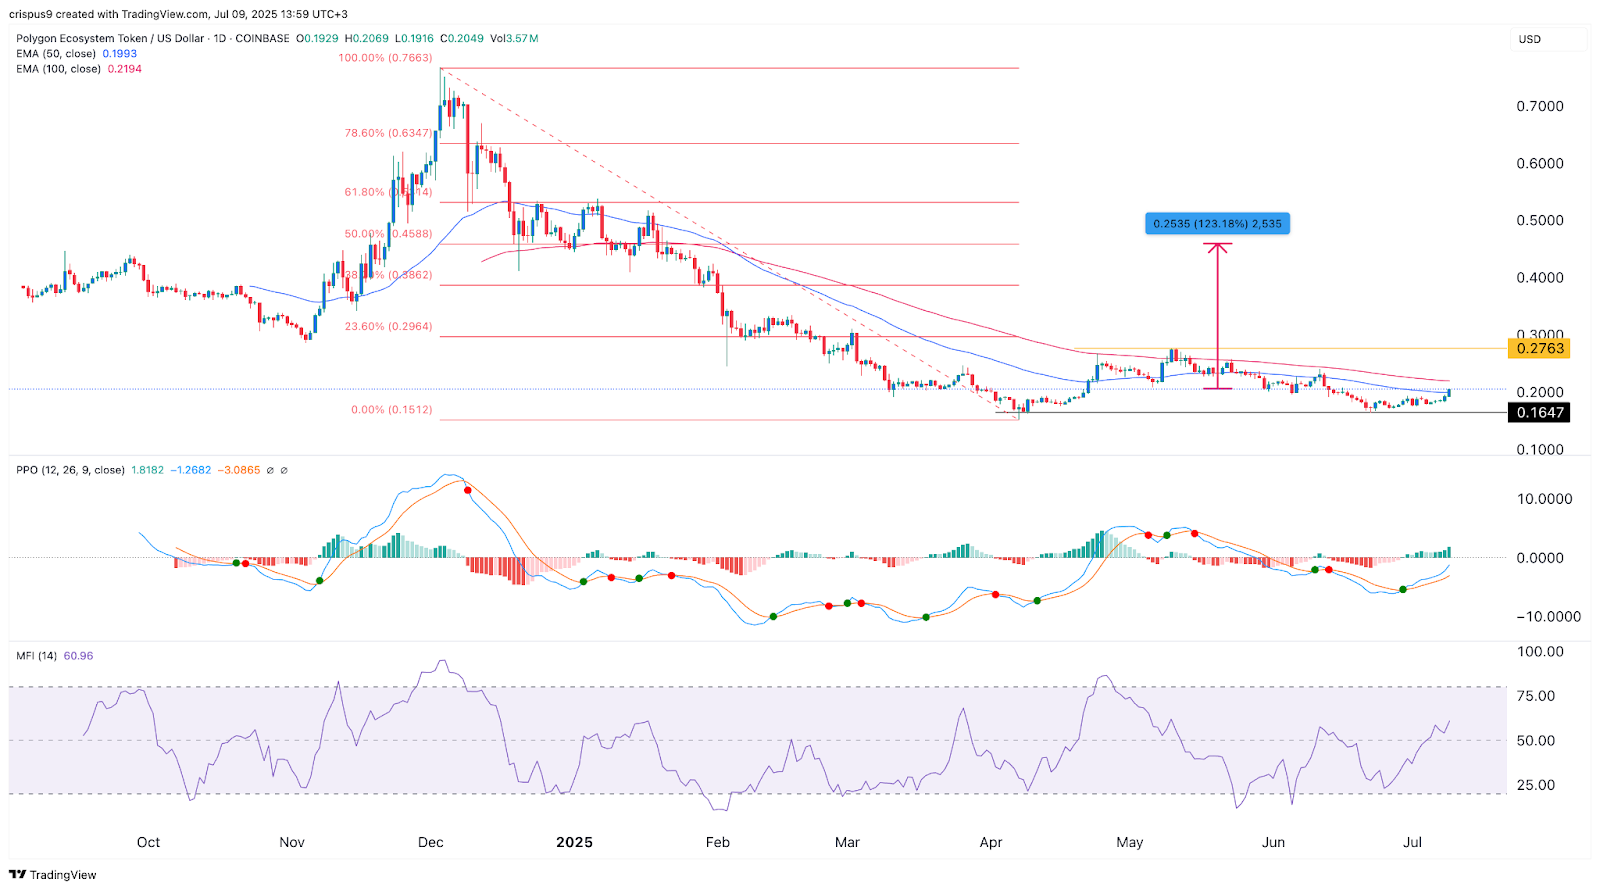Select the MFI (14) indicator legend
Screen dimensions: 1600x890
pos(36,656)
